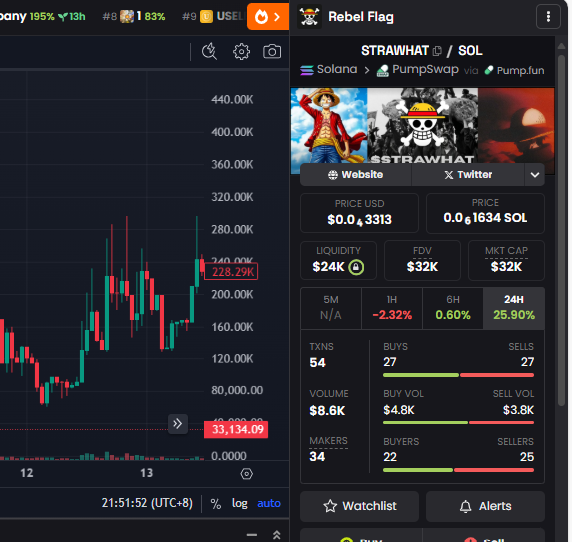The image size is (572, 542).
Task: Click the FDV $32K box
Action: pos(422,260)
